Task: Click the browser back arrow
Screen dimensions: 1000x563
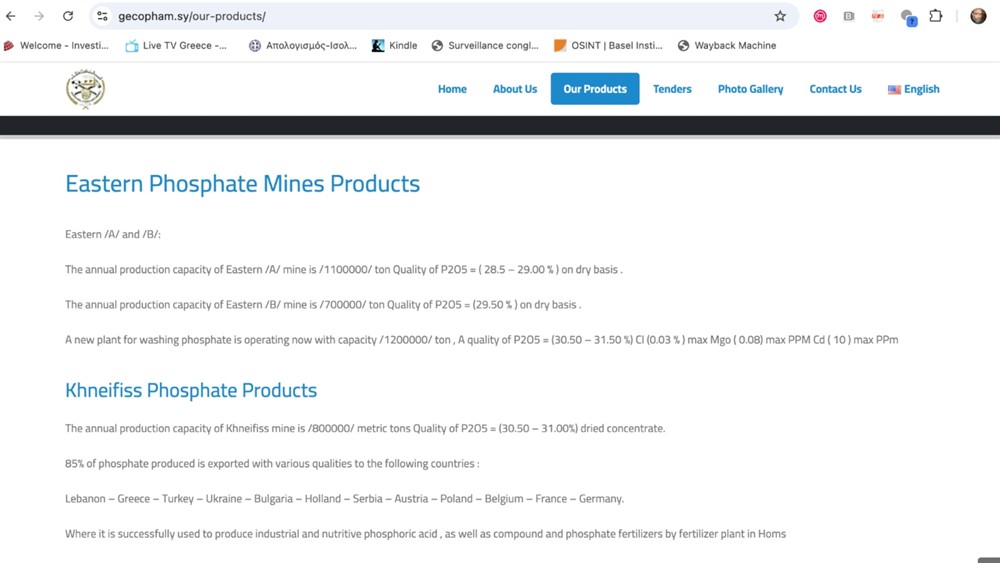Action: (11, 16)
